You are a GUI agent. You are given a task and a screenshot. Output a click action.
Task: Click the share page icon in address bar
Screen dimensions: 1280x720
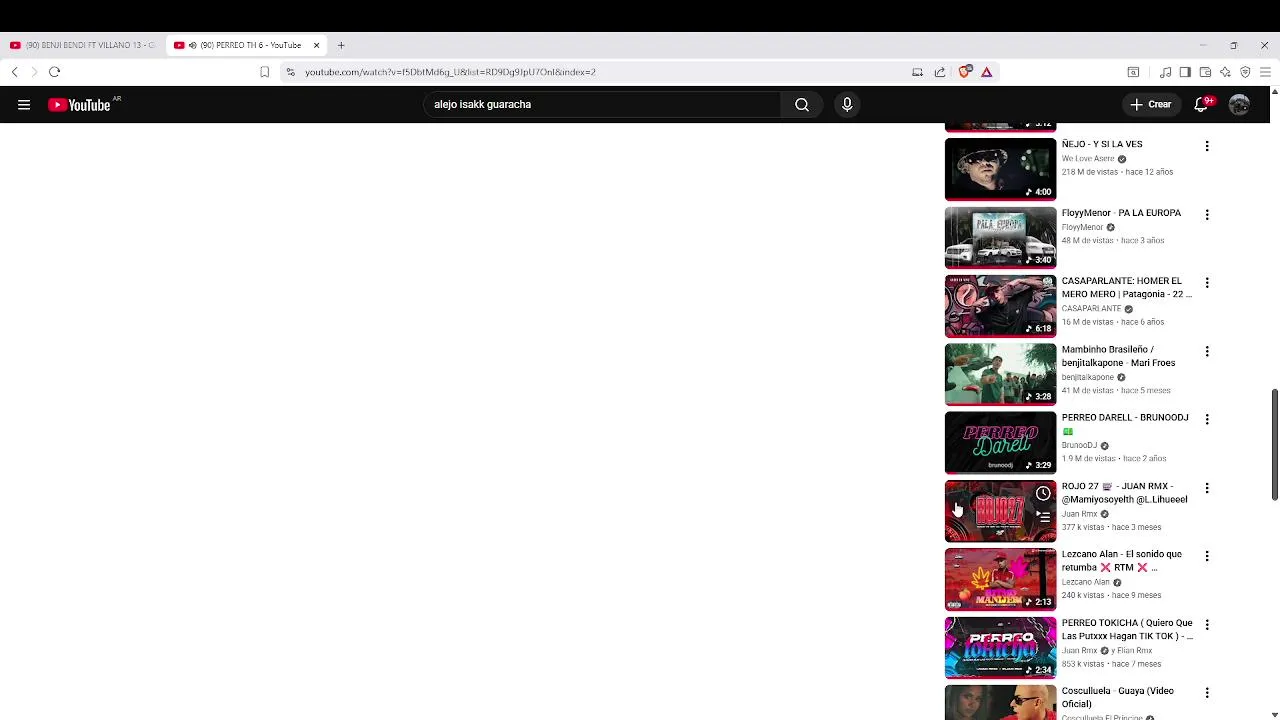(x=940, y=72)
